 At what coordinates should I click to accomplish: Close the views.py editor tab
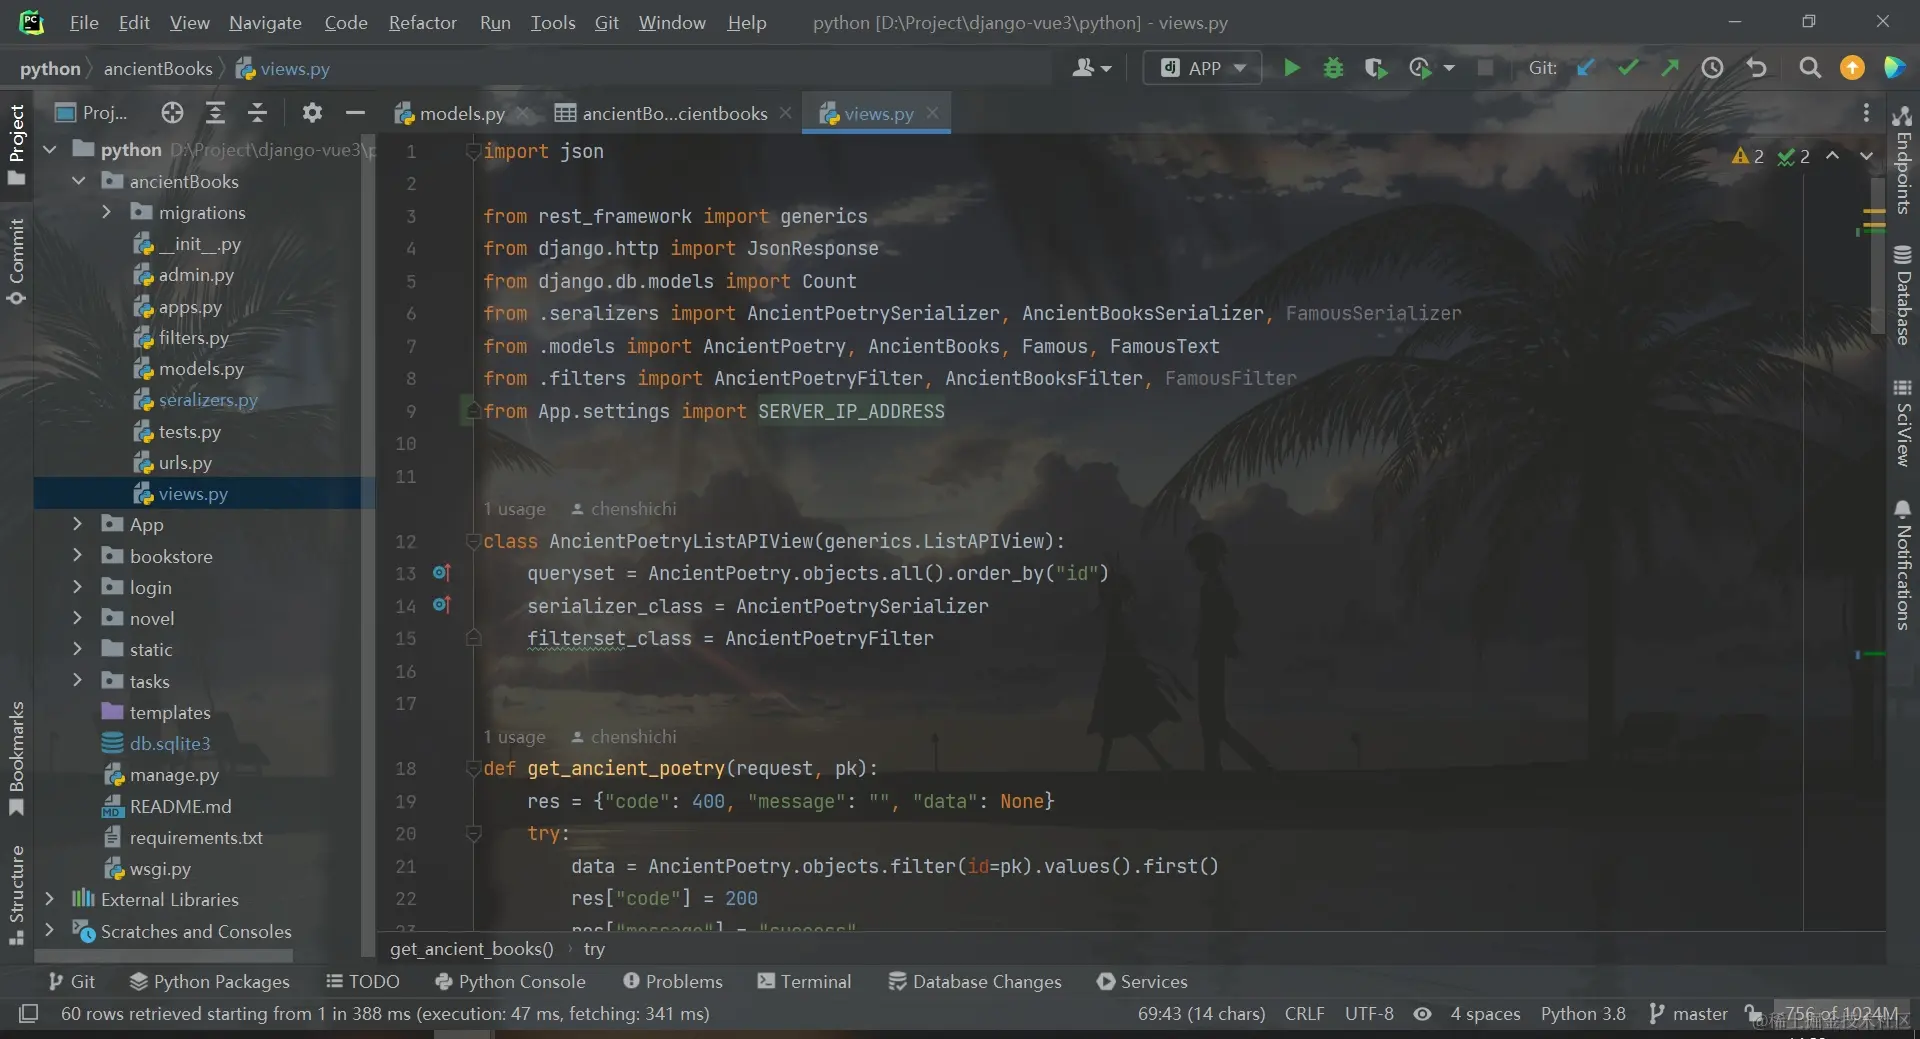[x=932, y=113]
